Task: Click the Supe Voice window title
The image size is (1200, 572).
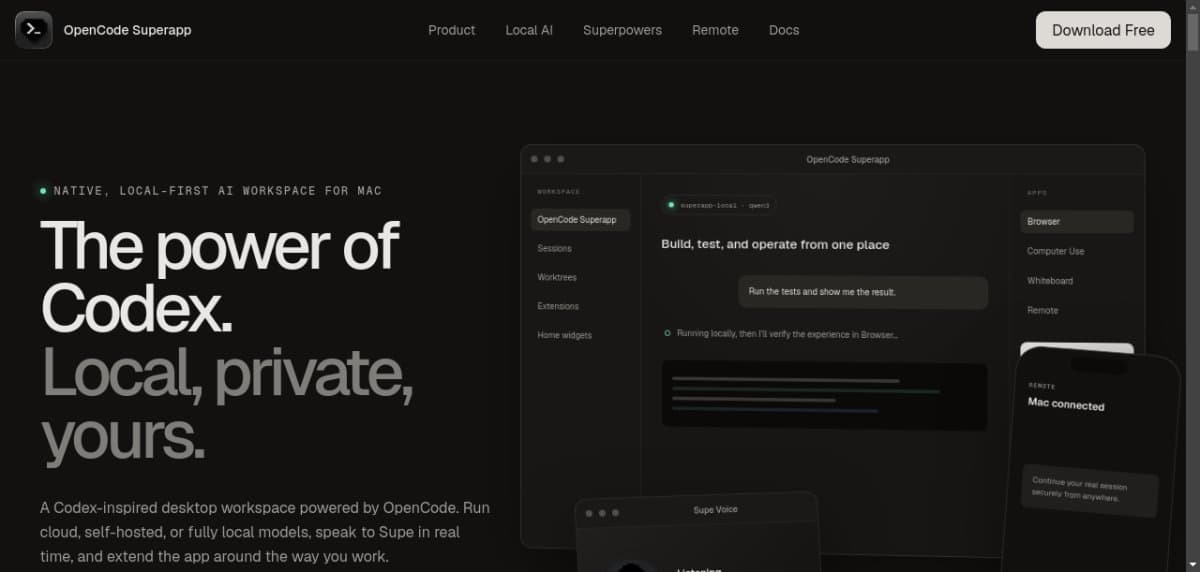Action: pos(716,510)
